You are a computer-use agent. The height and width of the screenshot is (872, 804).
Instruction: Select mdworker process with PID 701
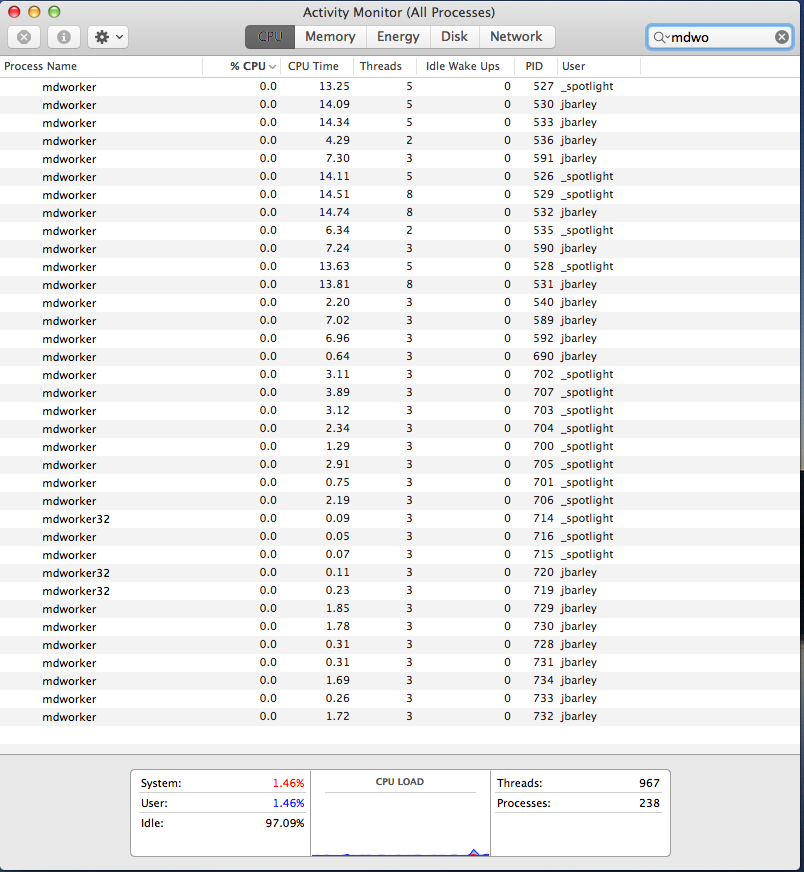point(400,482)
